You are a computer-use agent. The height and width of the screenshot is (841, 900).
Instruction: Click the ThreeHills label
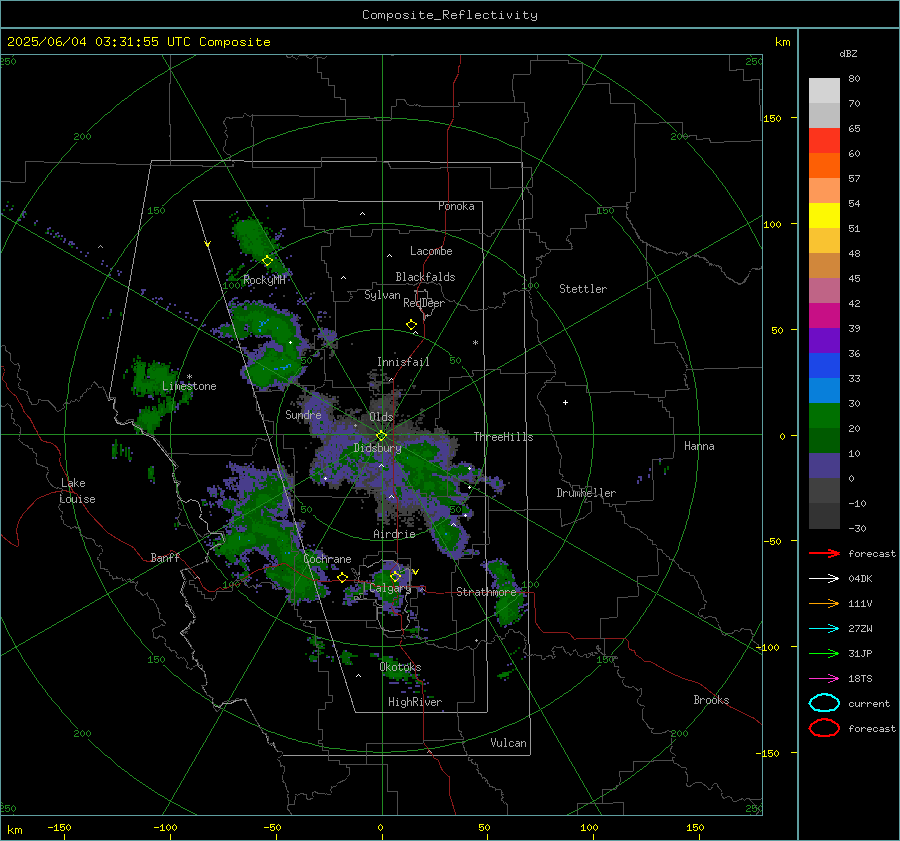tap(503, 437)
